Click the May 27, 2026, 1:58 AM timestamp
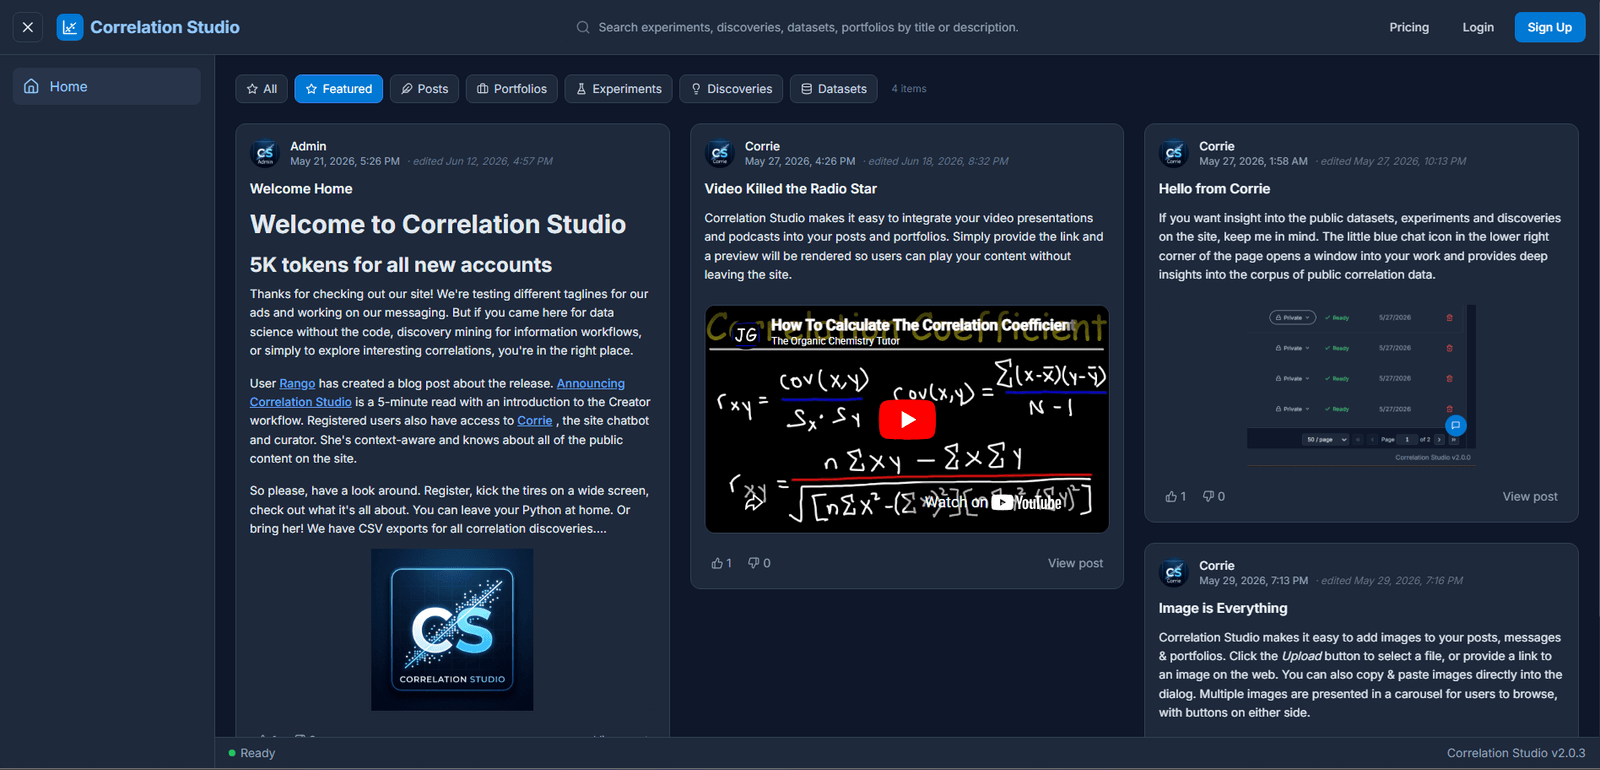The height and width of the screenshot is (770, 1600). click(x=1253, y=161)
